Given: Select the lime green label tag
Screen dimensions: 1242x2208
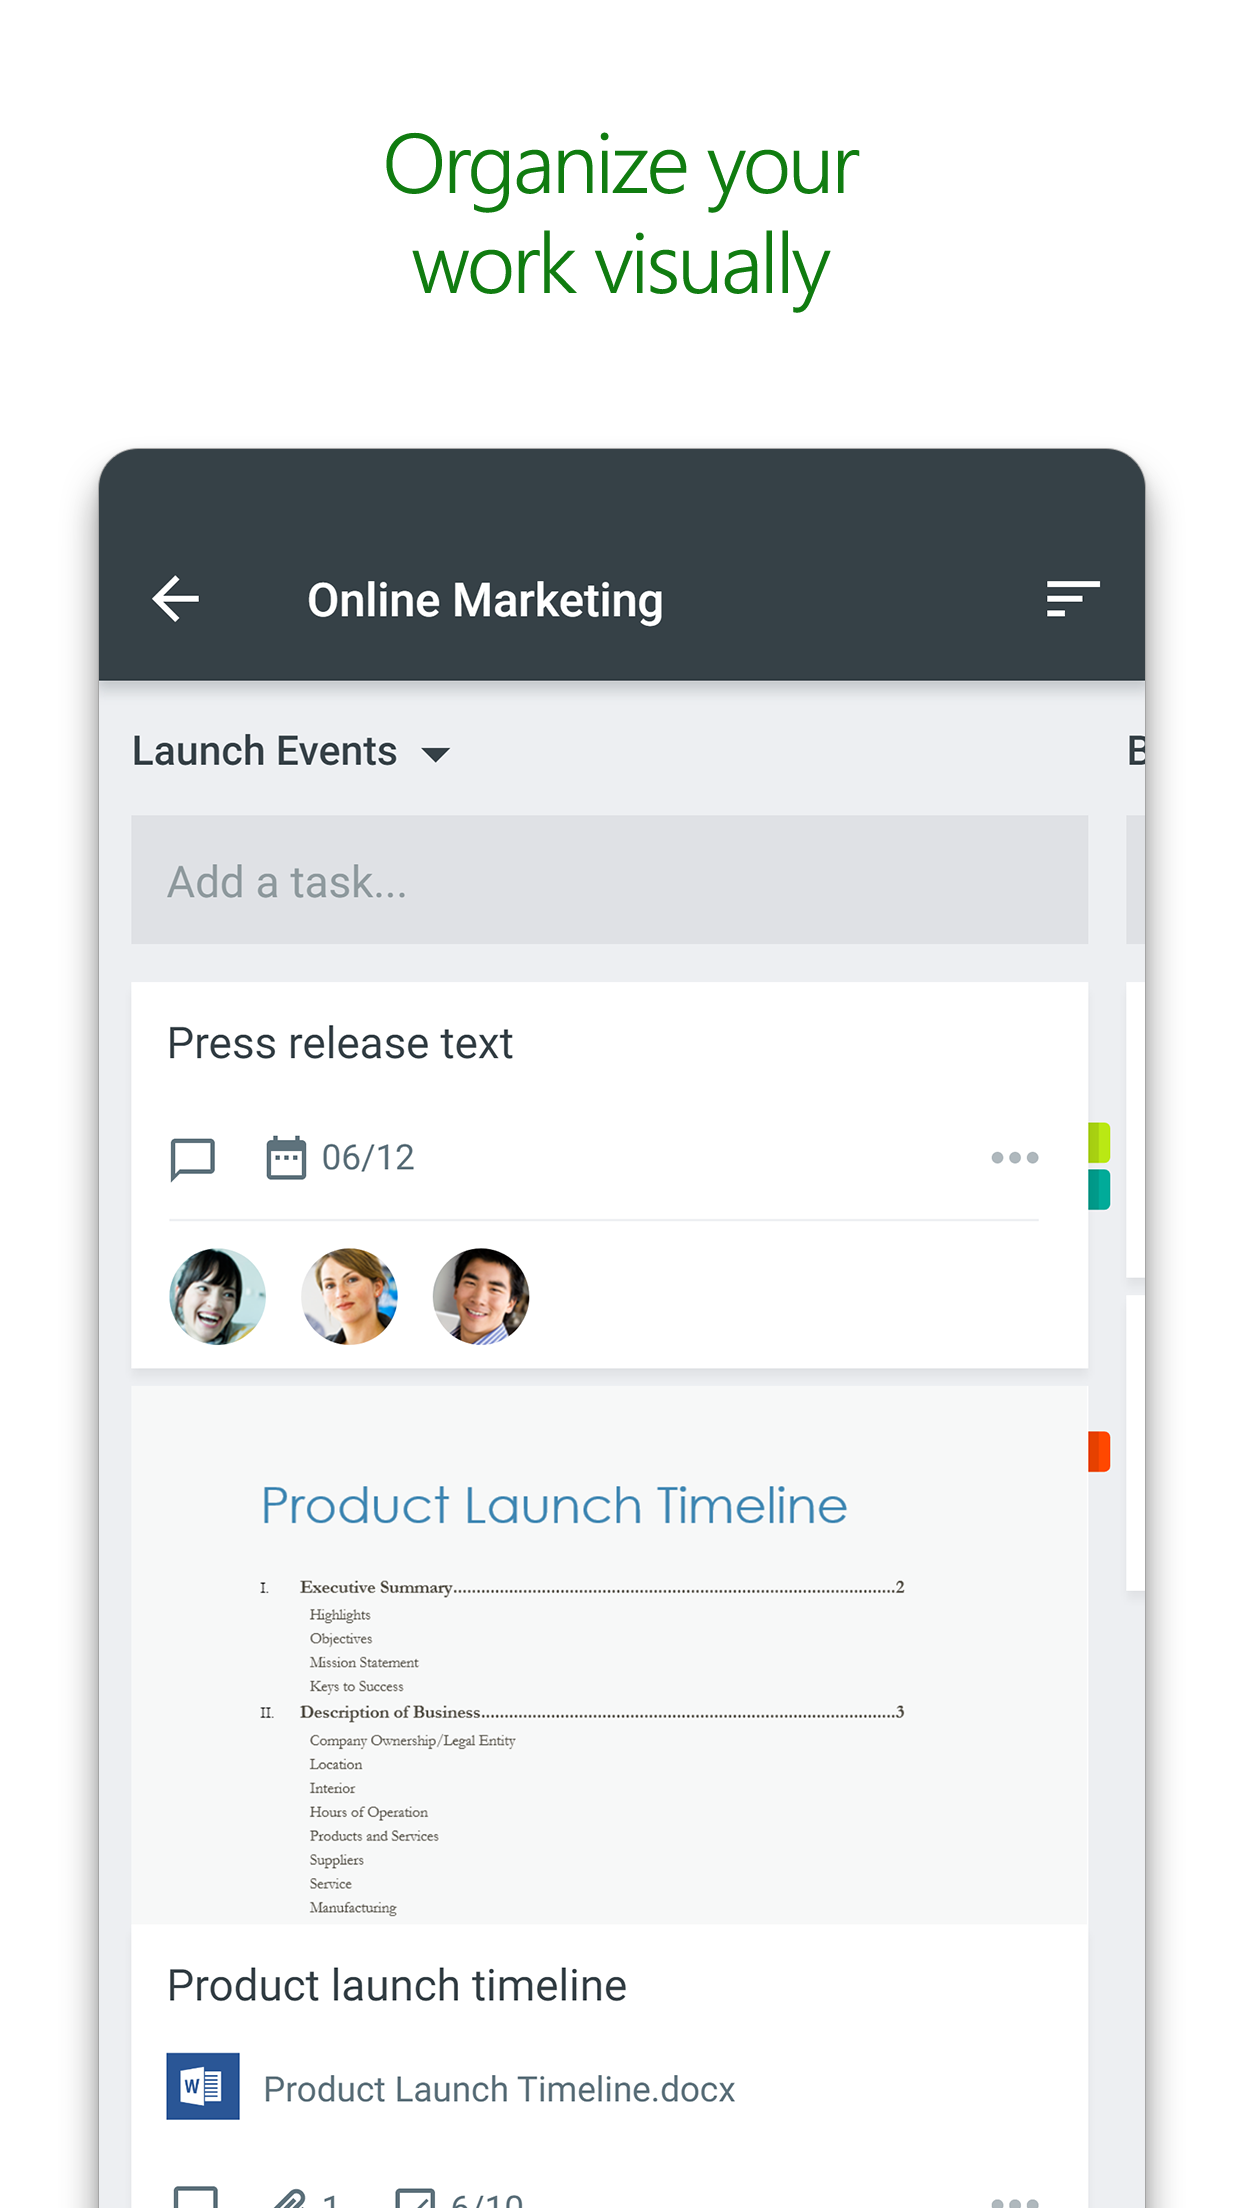Looking at the screenshot, I should coord(1099,1142).
